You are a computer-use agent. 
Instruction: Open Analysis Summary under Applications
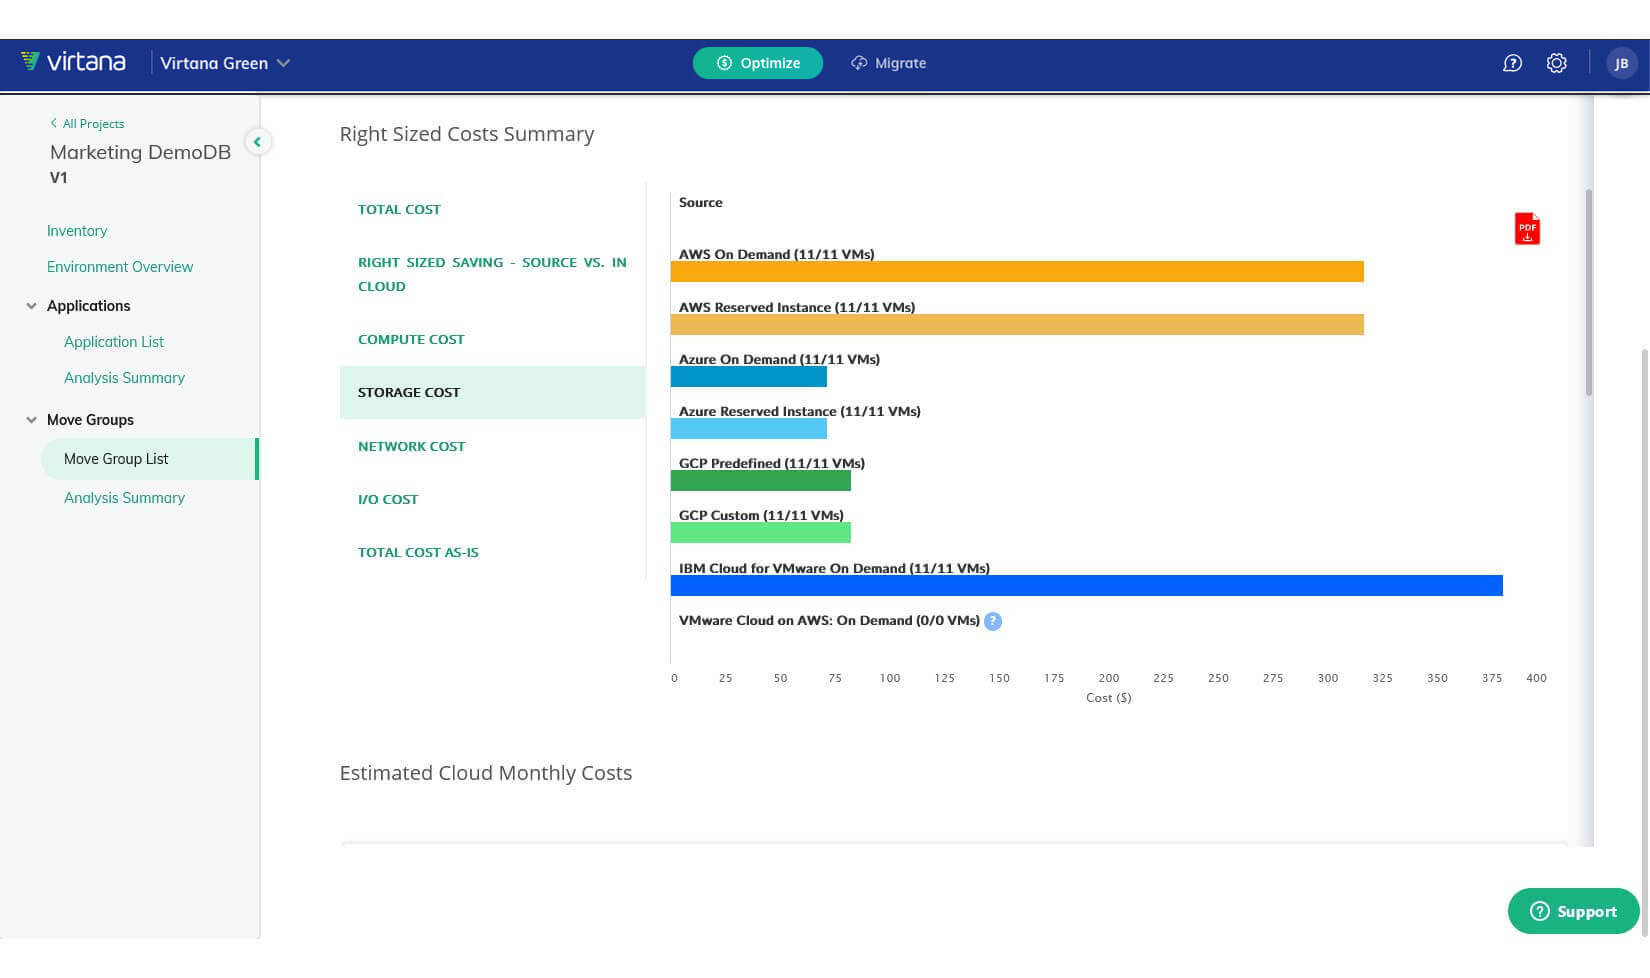[124, 378]
